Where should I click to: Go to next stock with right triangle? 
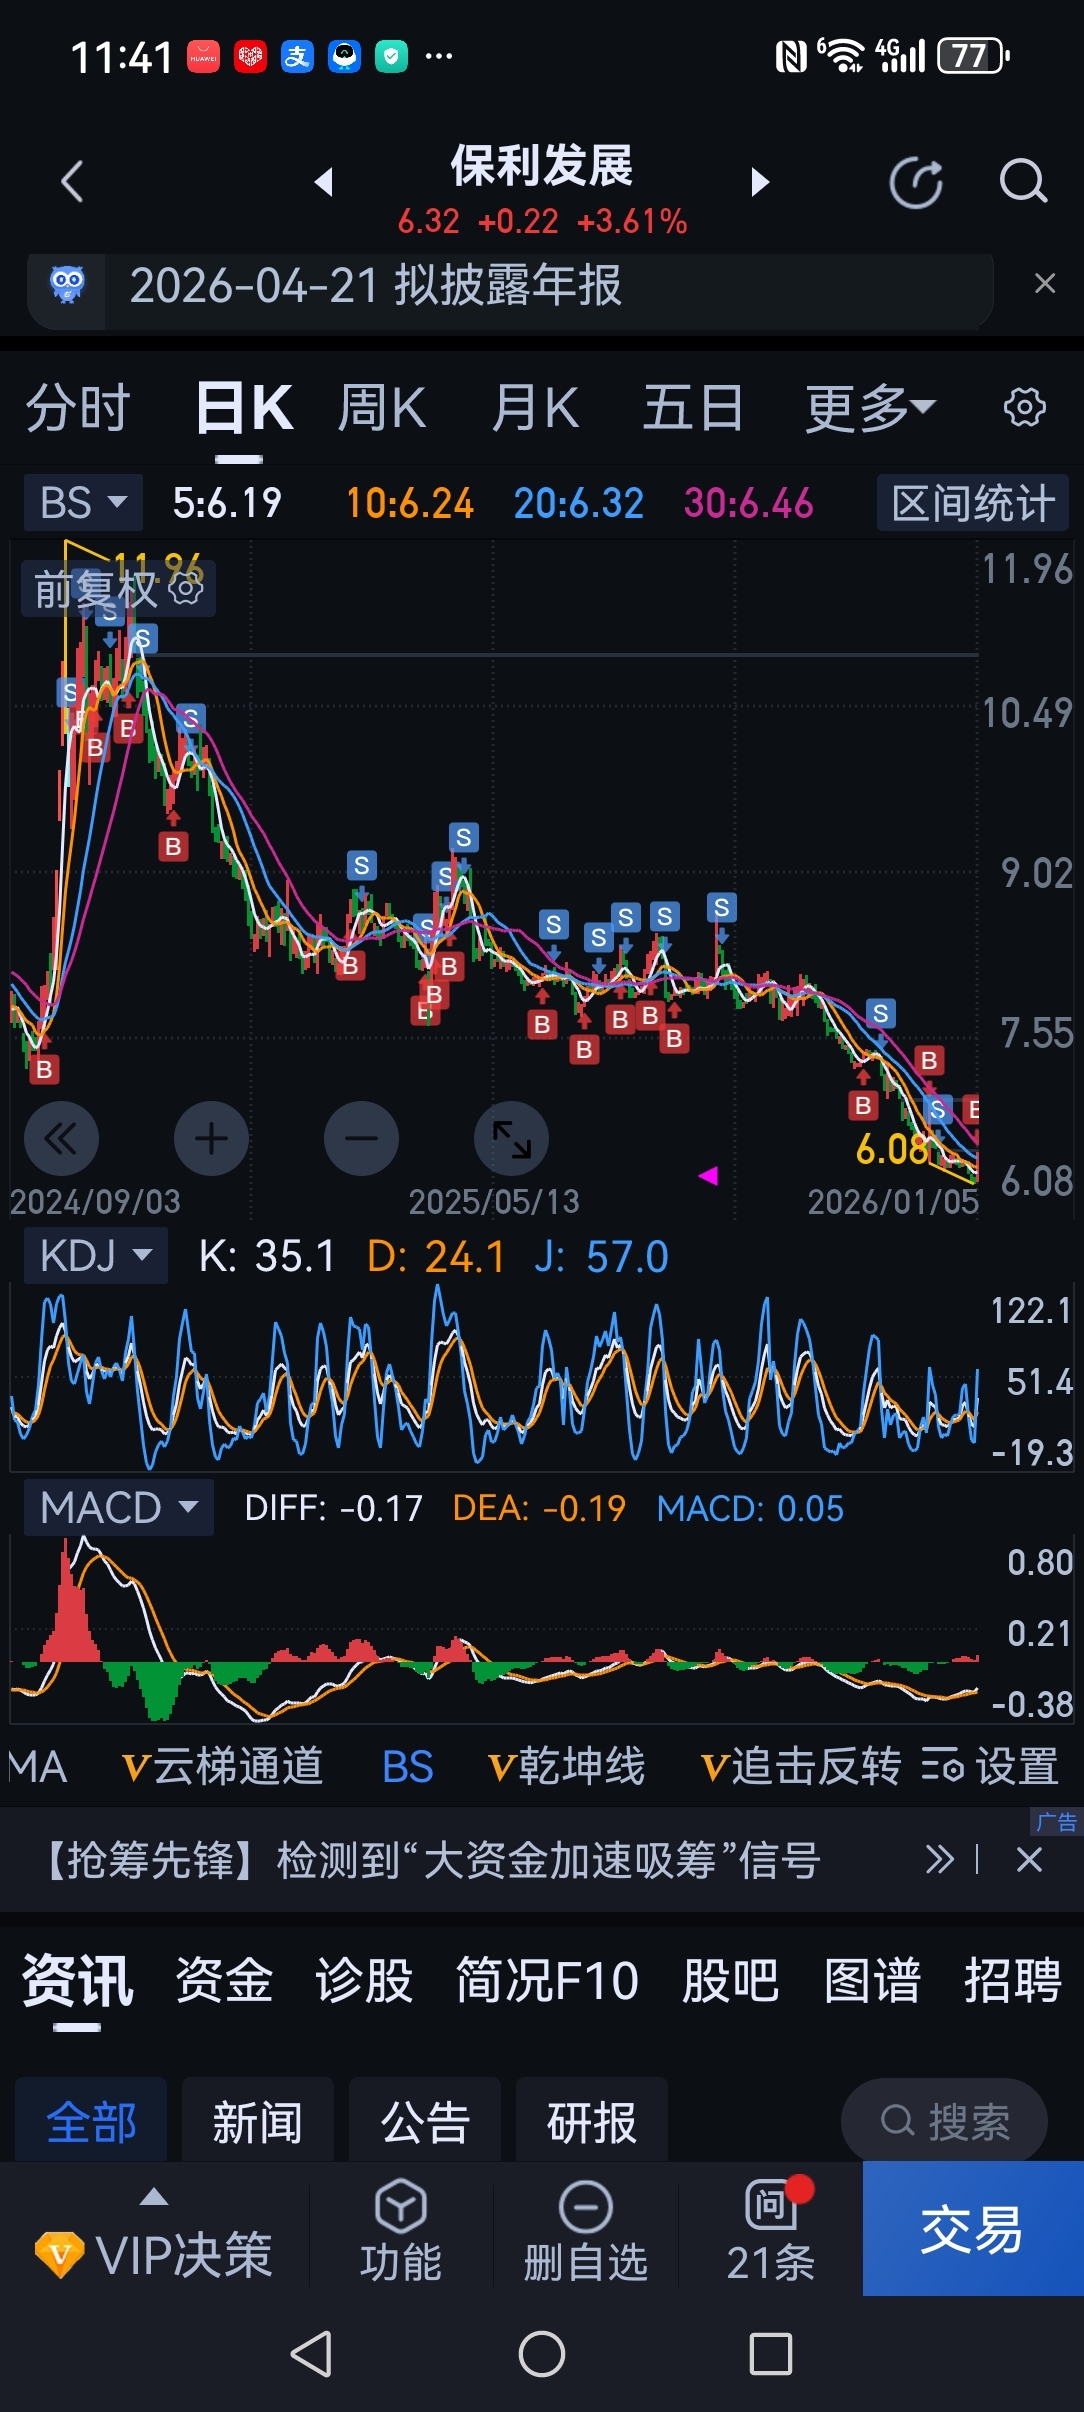[760, 182]
